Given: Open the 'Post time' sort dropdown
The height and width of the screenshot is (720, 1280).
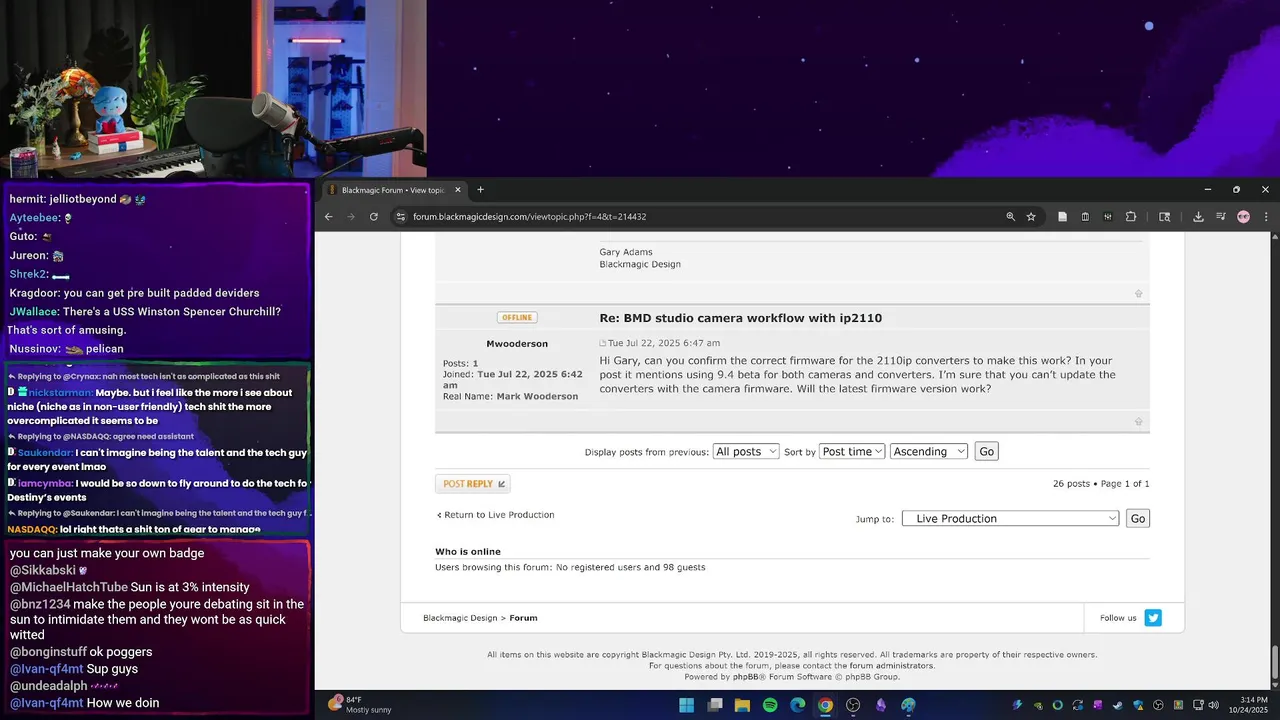Looking at the screenshot, I should 852,452.
